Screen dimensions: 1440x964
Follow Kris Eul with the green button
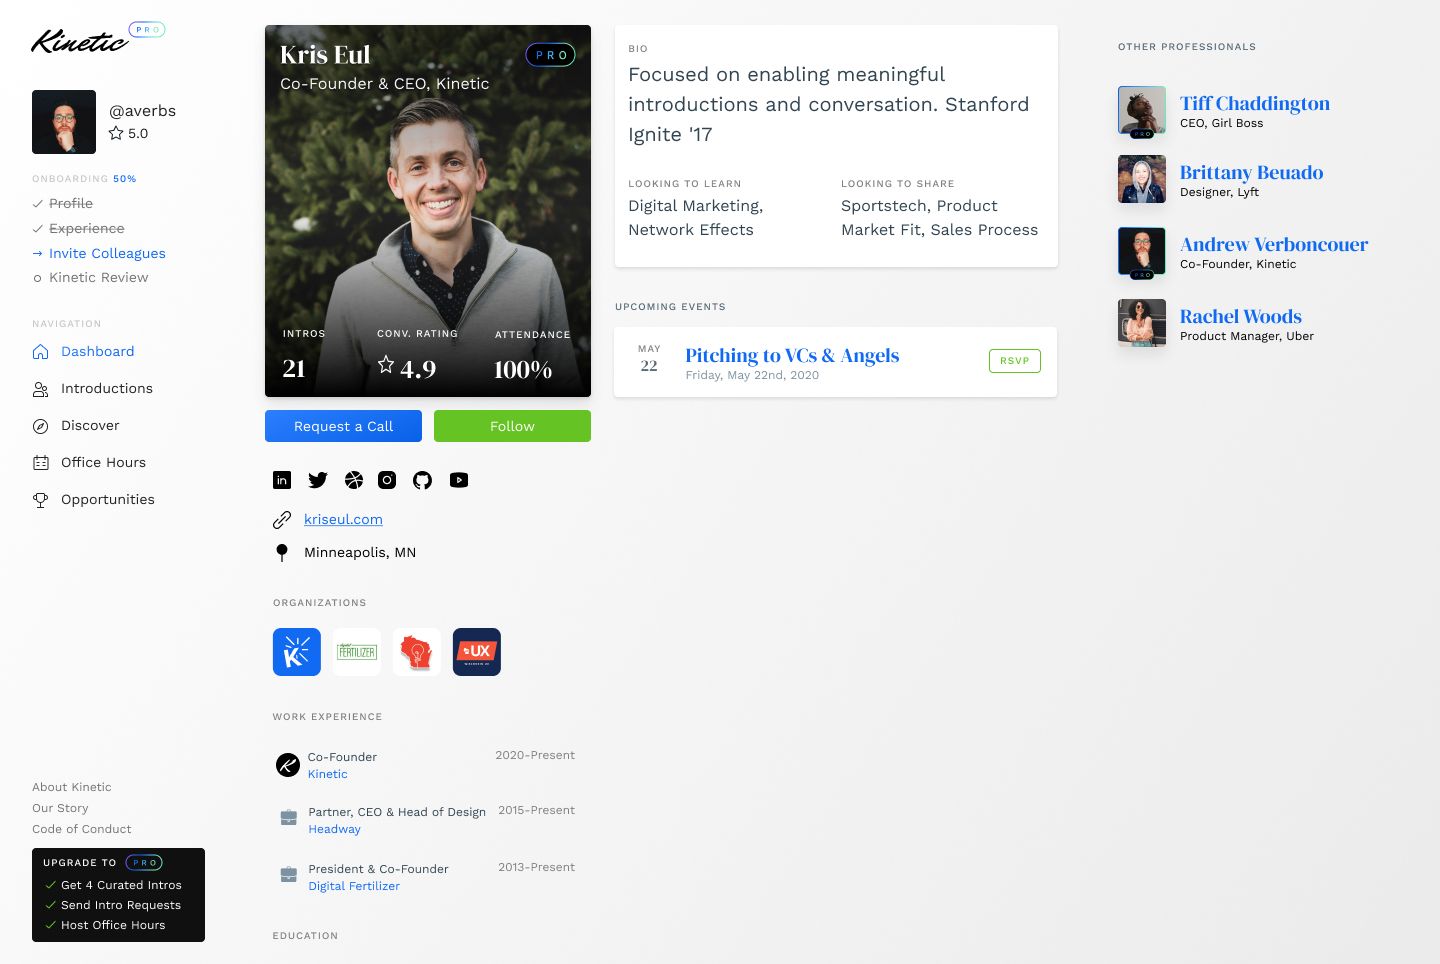click(512, 426)
